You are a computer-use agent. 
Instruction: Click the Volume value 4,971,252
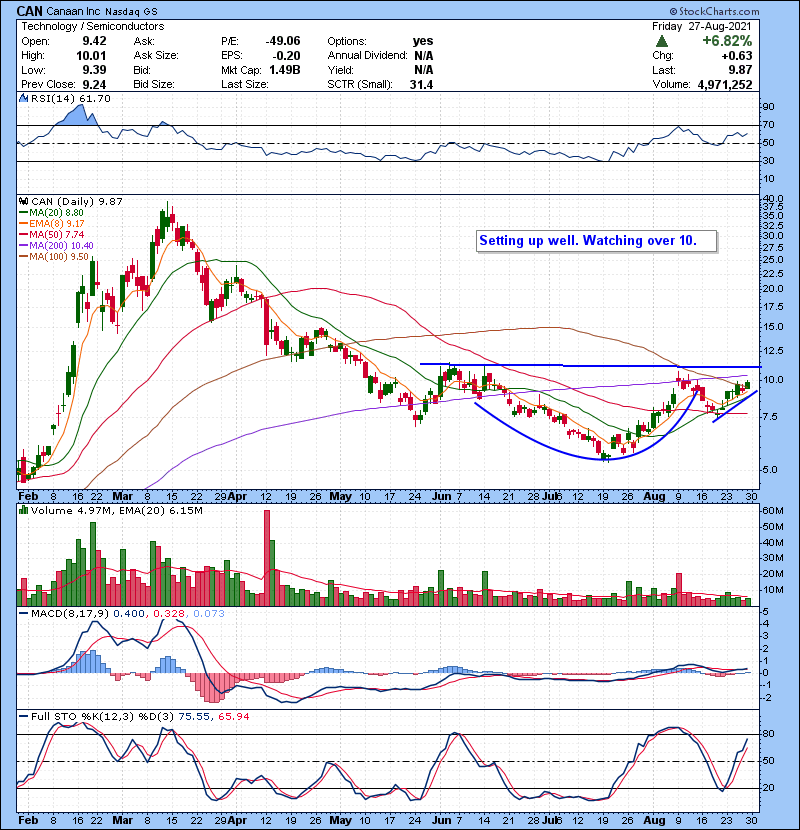(725, 84)
